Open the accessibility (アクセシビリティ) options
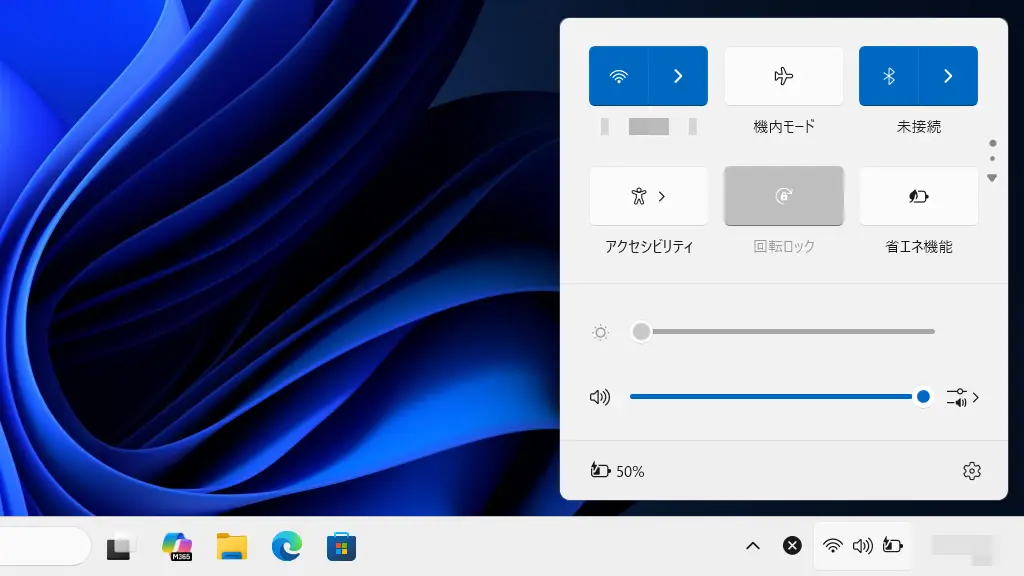Viewport: 1024px width, 576px height. point(648,196)
